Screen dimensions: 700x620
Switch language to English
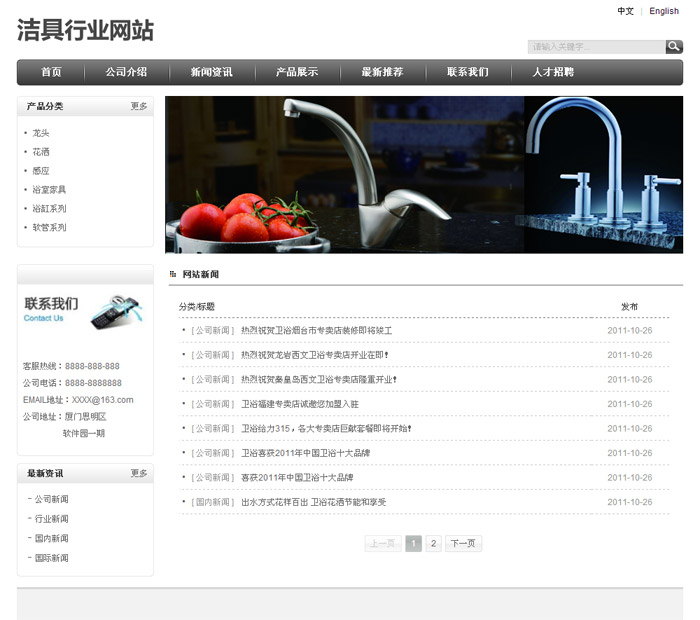tap(664, 11)
